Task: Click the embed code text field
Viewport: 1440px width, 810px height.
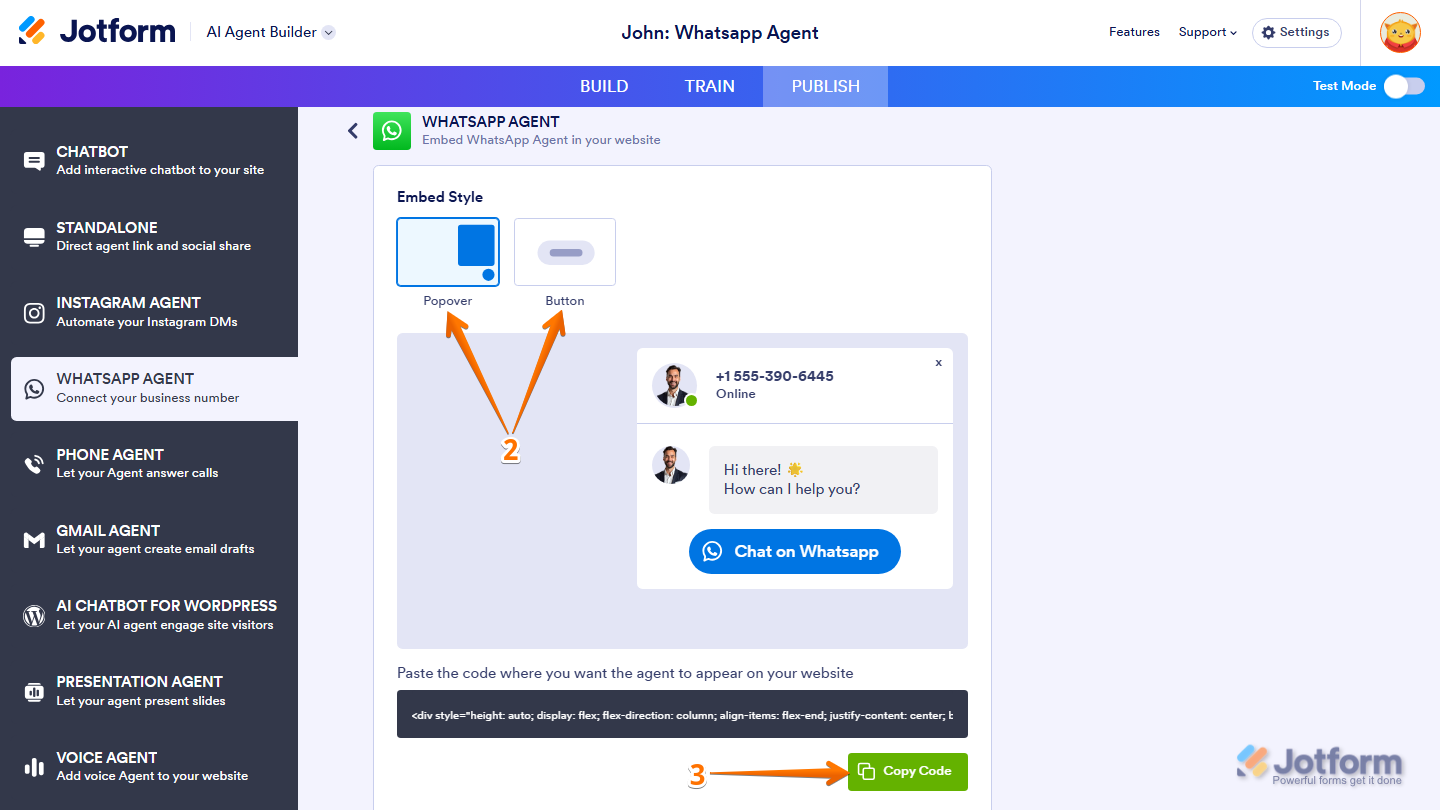Action: pos(682,714)
